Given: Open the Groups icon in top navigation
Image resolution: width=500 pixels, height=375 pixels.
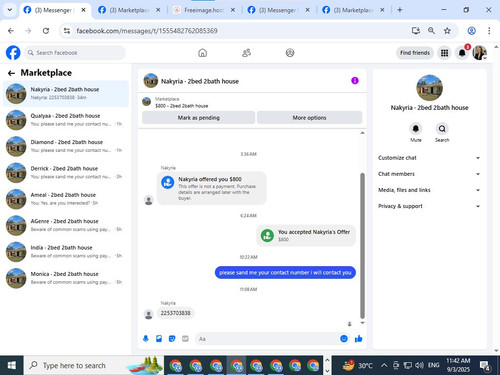Looking at the screenshot, I should [290, 53].
